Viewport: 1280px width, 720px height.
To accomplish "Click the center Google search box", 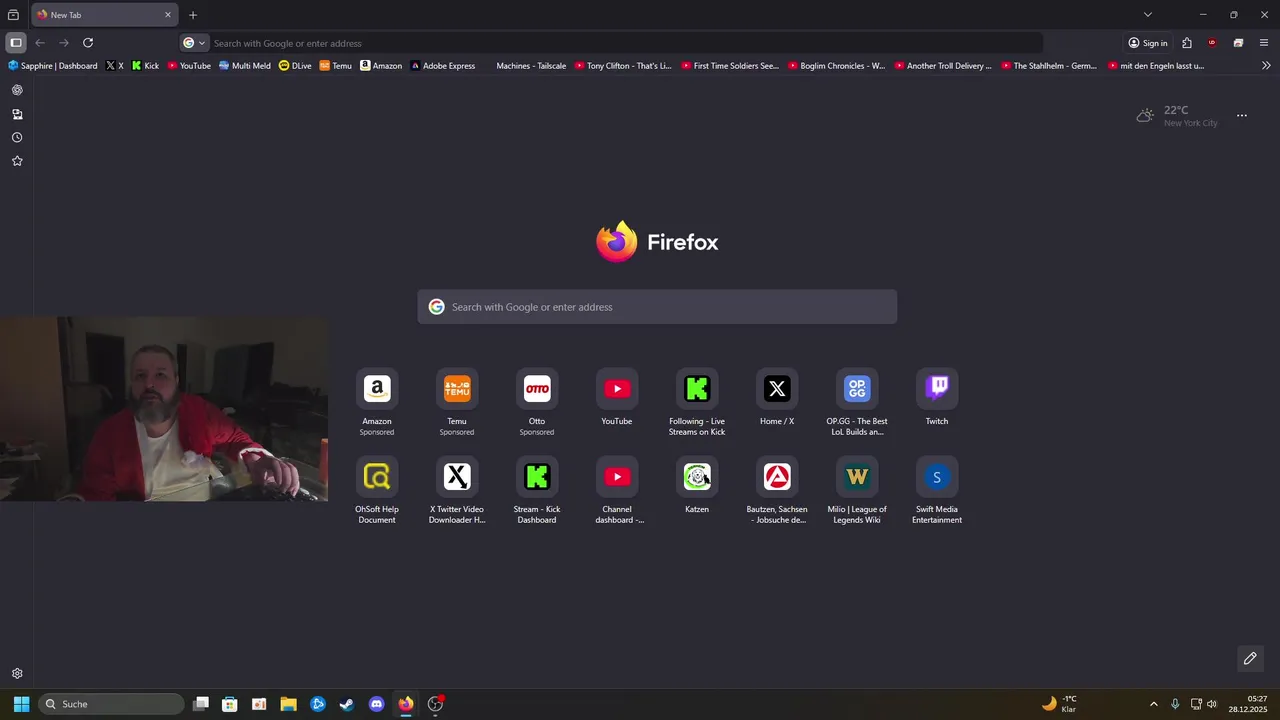I will click(x=657, y=307).
